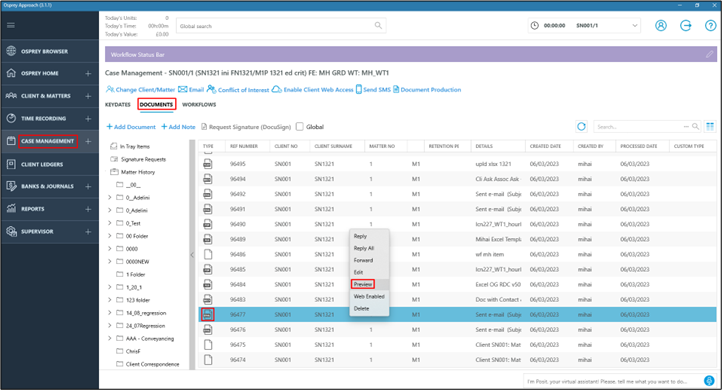Expand Banks & Journals plus button
Viewport: 722px width, 390px height.
click(x=88, y=186)
